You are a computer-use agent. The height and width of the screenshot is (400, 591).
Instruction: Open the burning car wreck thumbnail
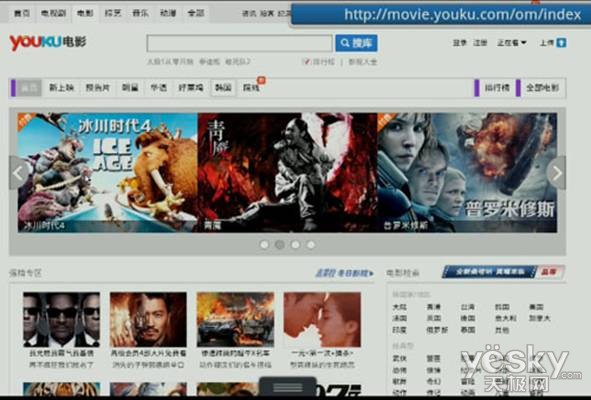tap(235, 319)
